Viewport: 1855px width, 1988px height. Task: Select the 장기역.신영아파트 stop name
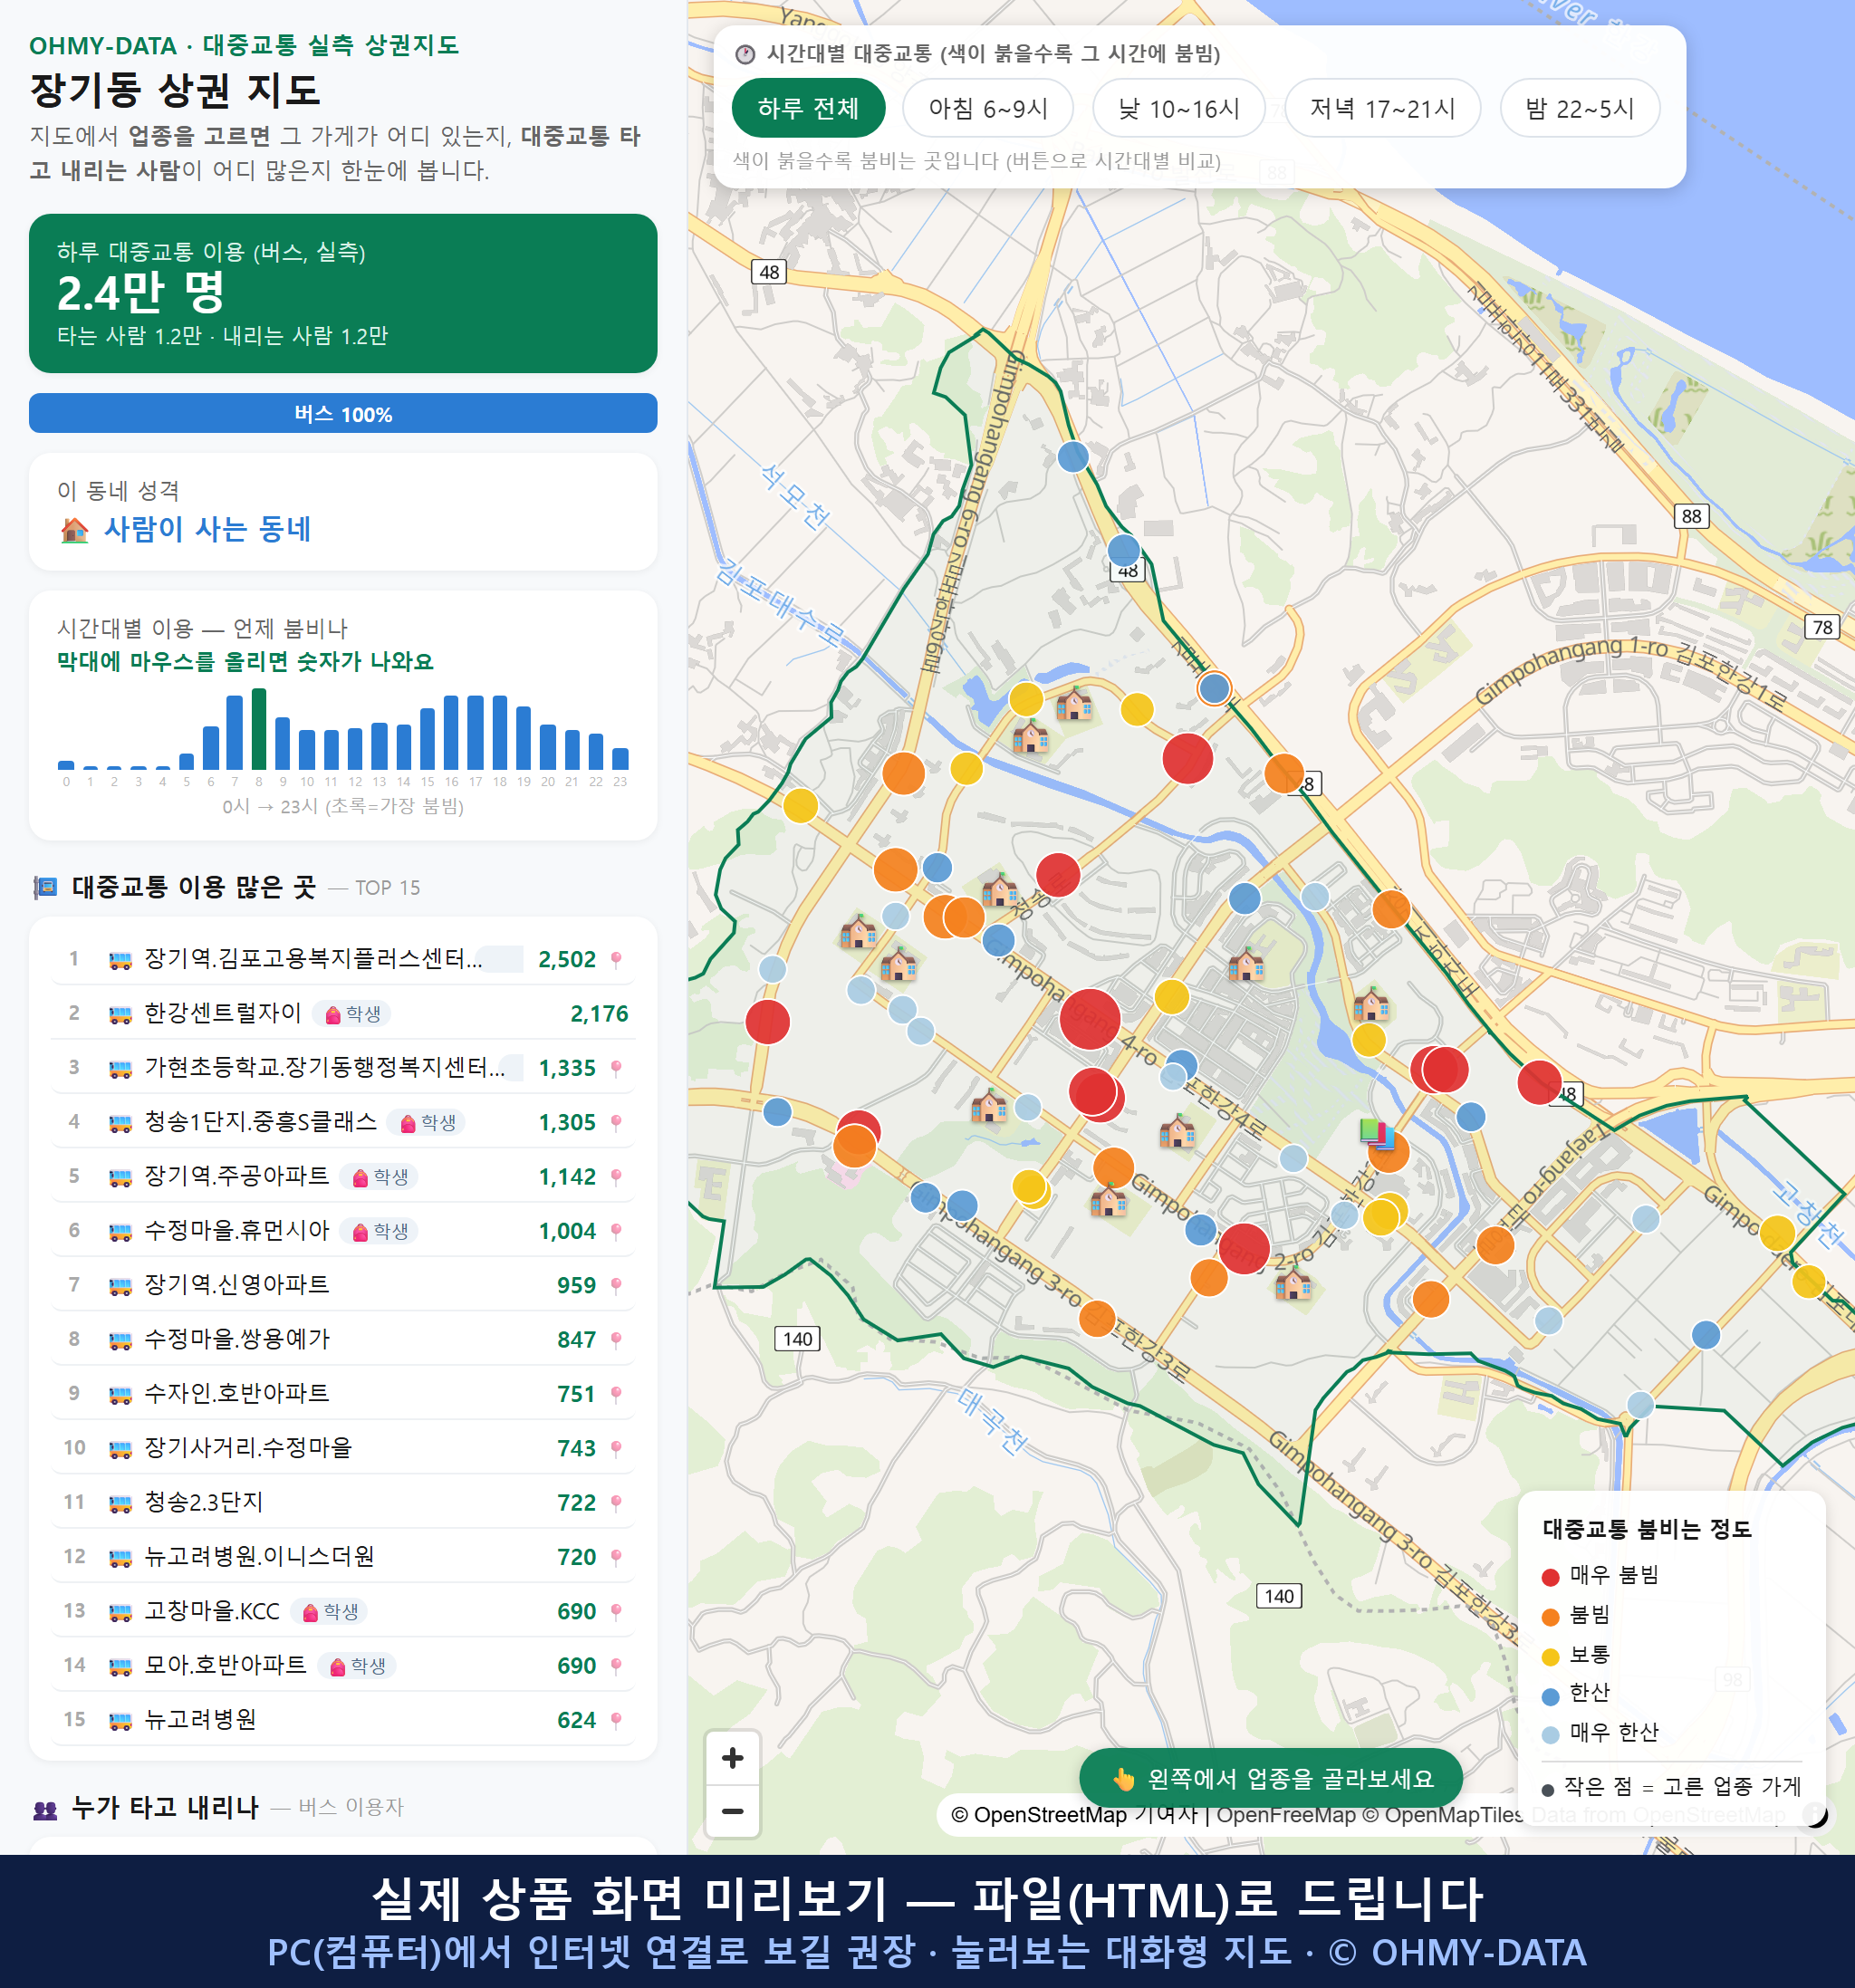236,1284
